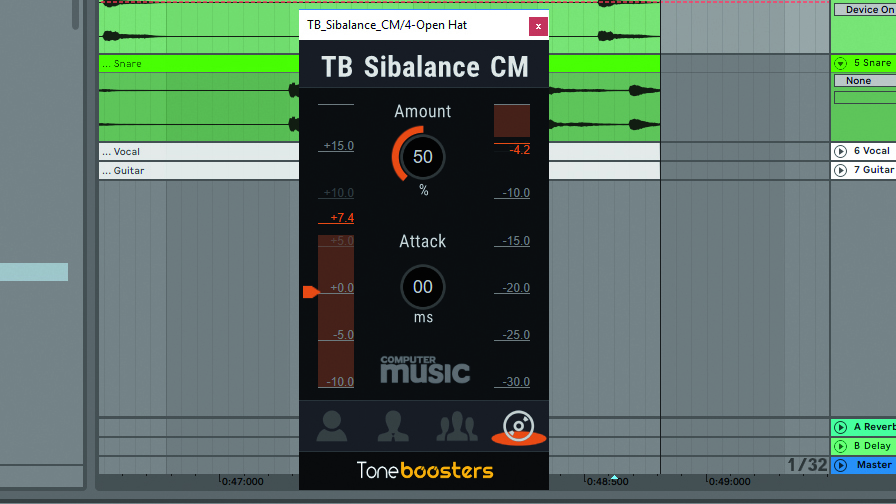Select the single male voice mode icon
The height and width of the screenshot is (504, 896).
tap(331, 426)
